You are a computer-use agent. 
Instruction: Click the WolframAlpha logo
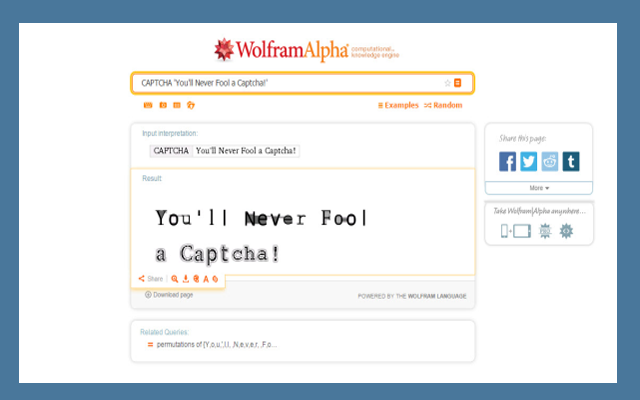[x=307, y=50]
